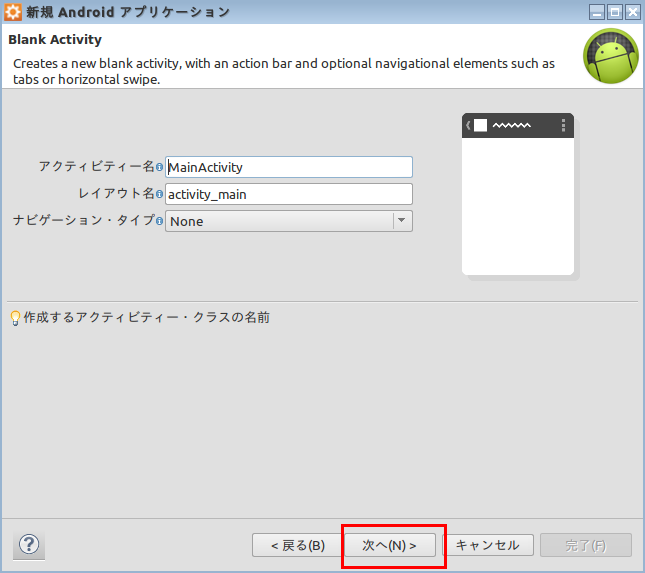Click the MainActivity name field

coord(289,167)
